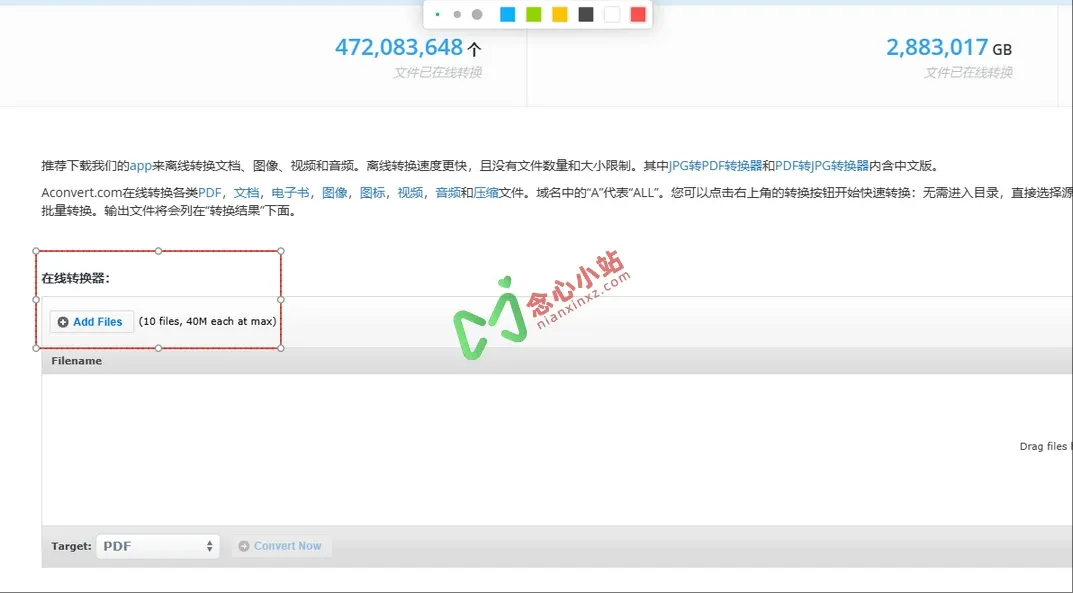
Task: Click the circular arrow icon on Convert Now
Action: point(242,546)
